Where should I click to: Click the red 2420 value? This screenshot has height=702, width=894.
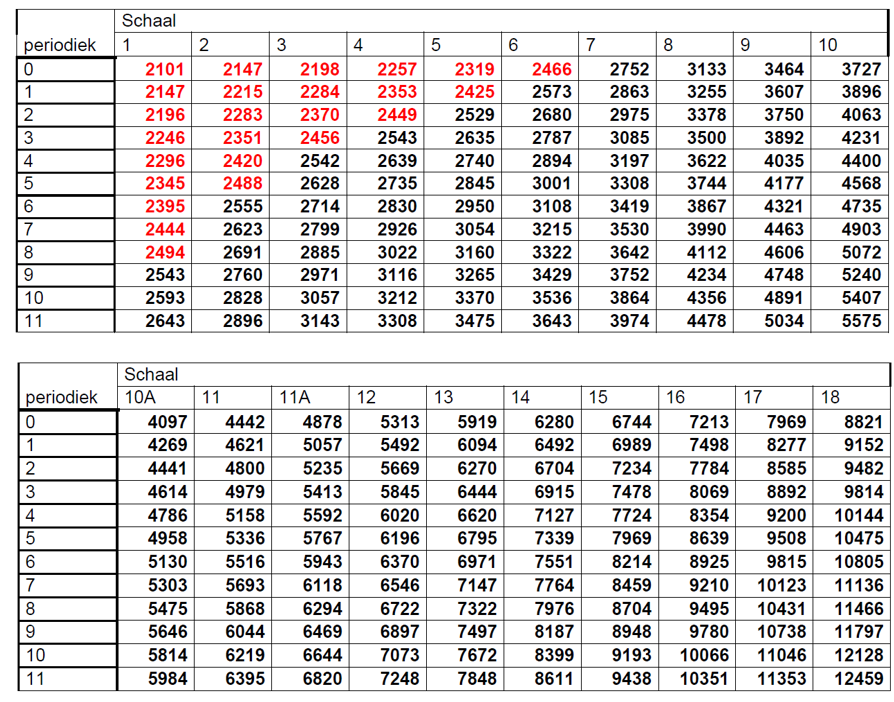coord(242,160)
